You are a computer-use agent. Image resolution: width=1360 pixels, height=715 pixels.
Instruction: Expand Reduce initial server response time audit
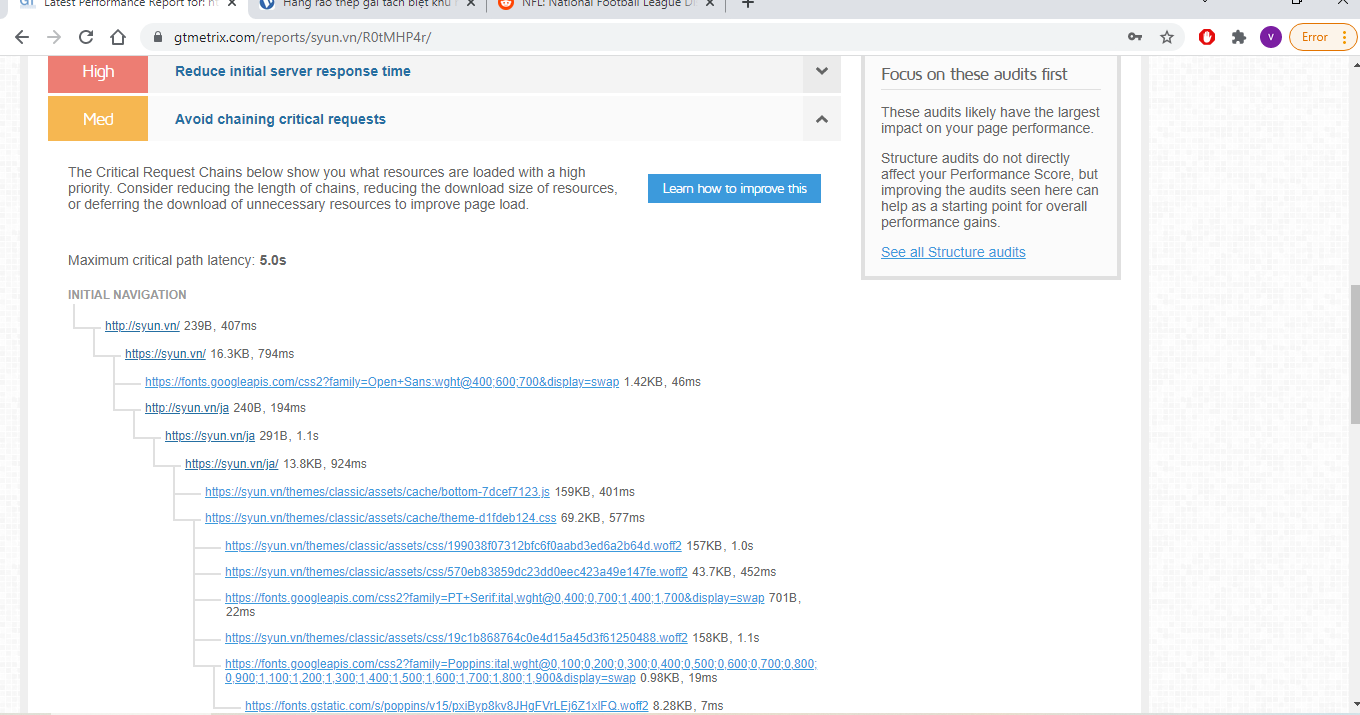coord(822,71)
